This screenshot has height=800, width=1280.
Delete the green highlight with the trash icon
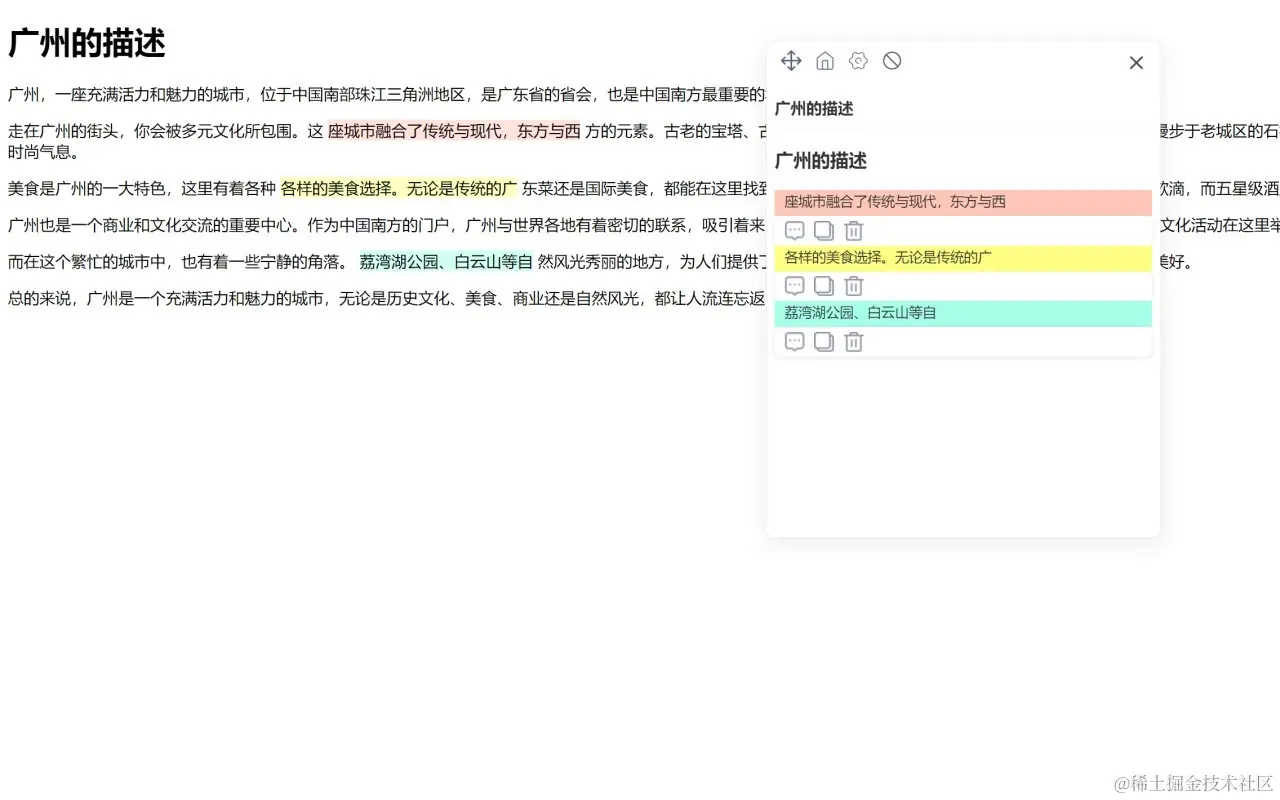point(853,342)
